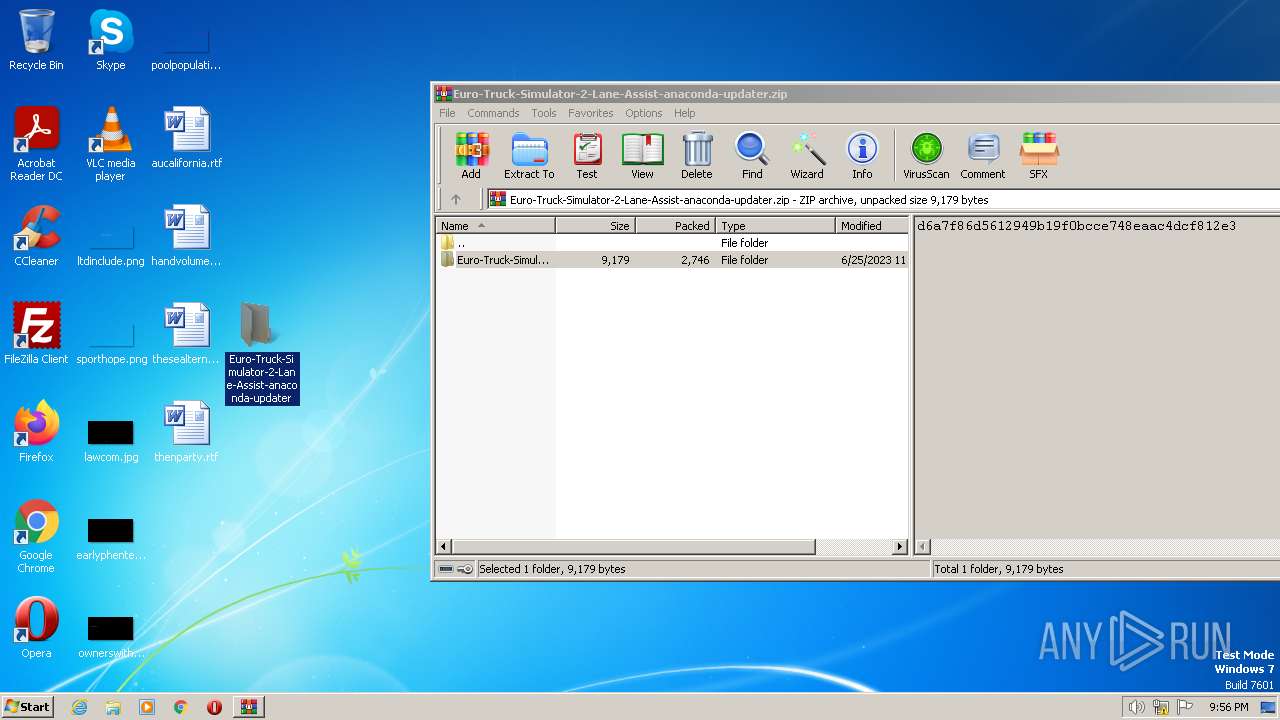Sort by the Packed column header
1280x720 pixels.
676,226
